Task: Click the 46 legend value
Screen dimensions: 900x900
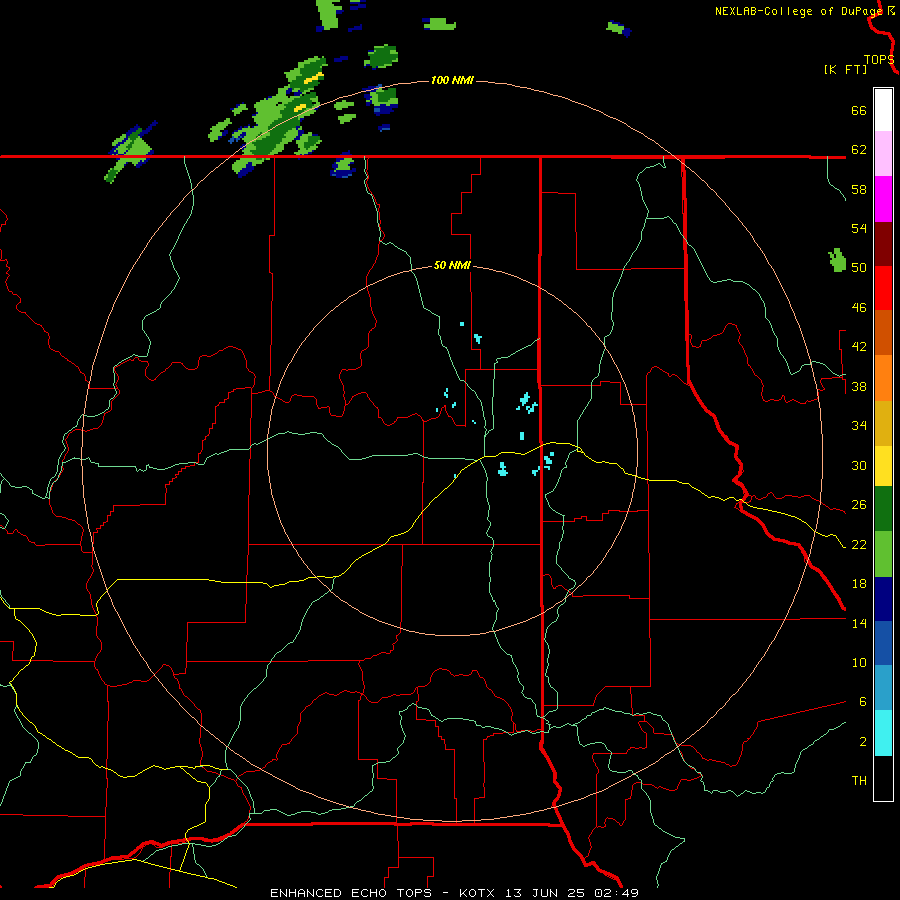Action: tap(859, 308)
